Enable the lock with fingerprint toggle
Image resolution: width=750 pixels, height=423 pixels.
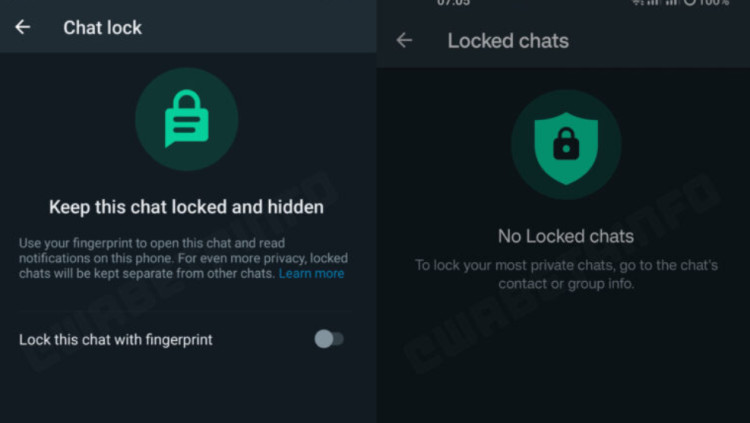pos(329,339)
